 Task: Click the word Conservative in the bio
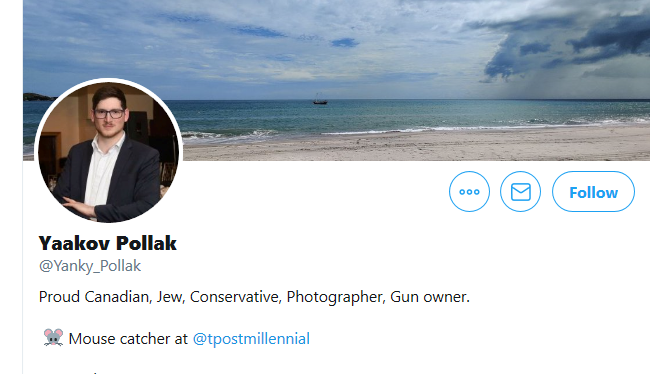(235, 297)
